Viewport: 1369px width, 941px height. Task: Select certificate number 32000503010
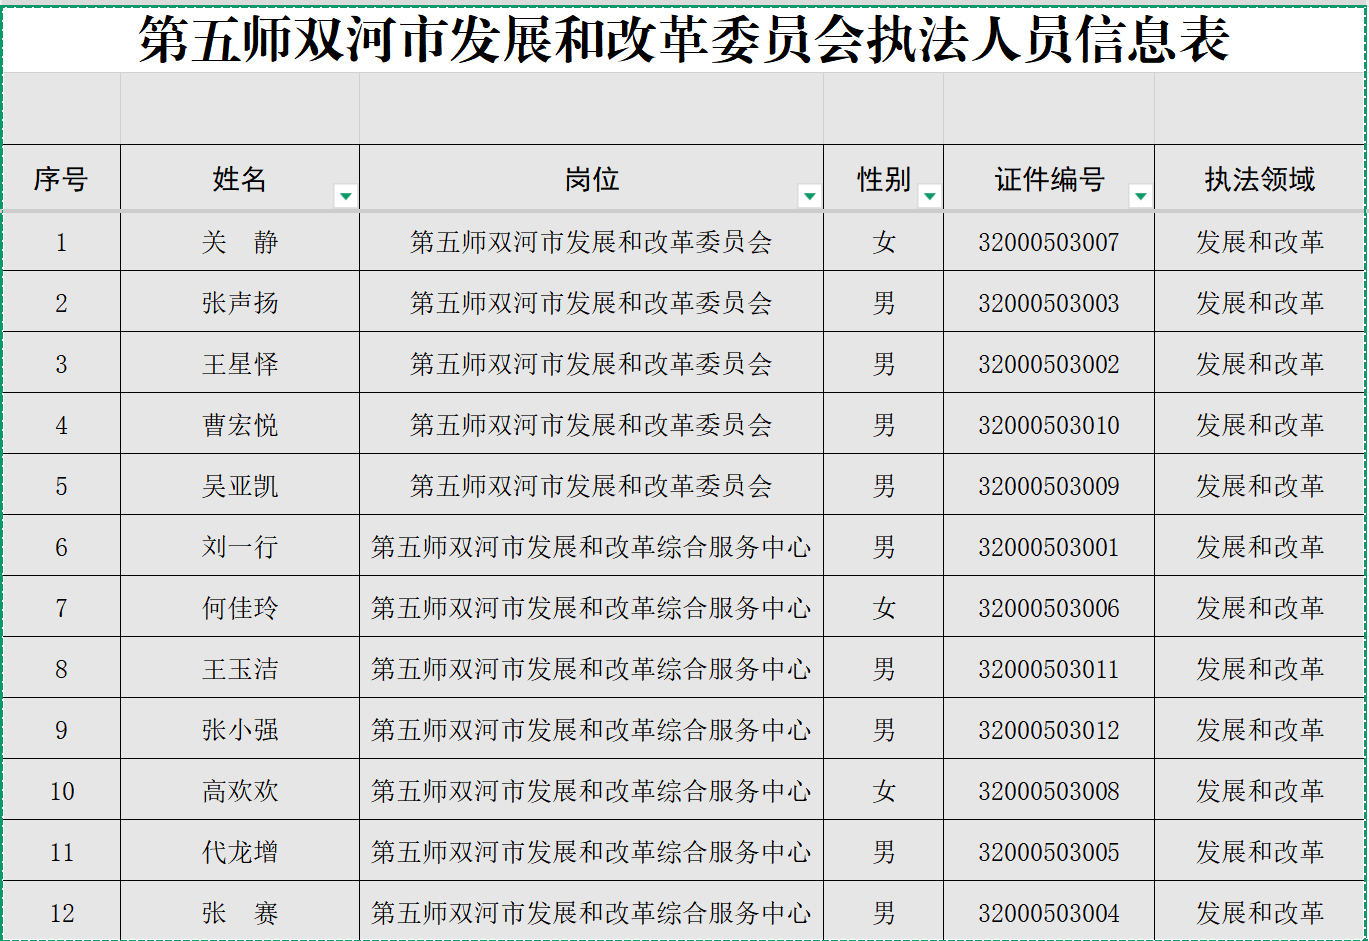coord(1049,425)
